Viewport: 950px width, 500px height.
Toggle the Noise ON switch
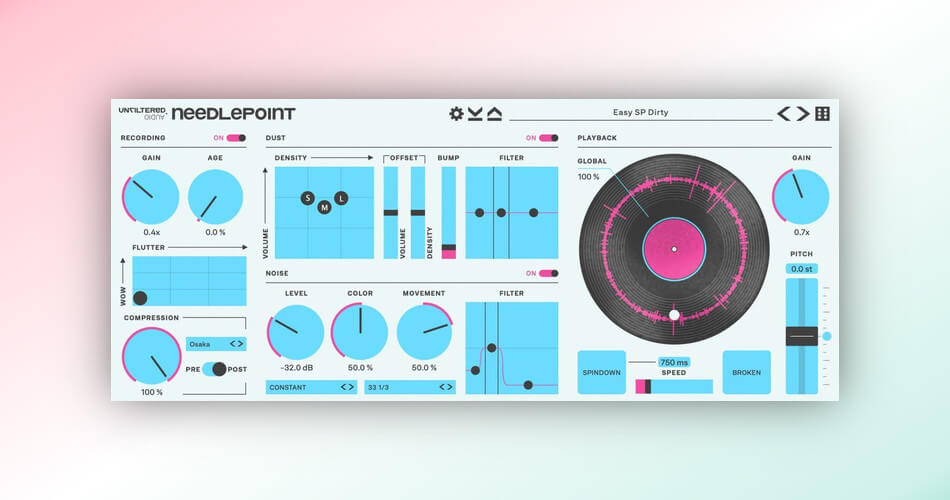click(549, 273)
